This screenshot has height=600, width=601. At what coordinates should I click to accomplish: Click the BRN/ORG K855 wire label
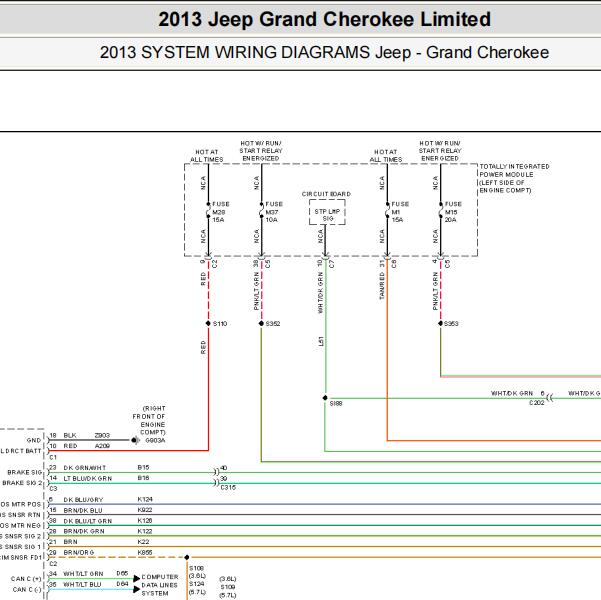(82, 552)
